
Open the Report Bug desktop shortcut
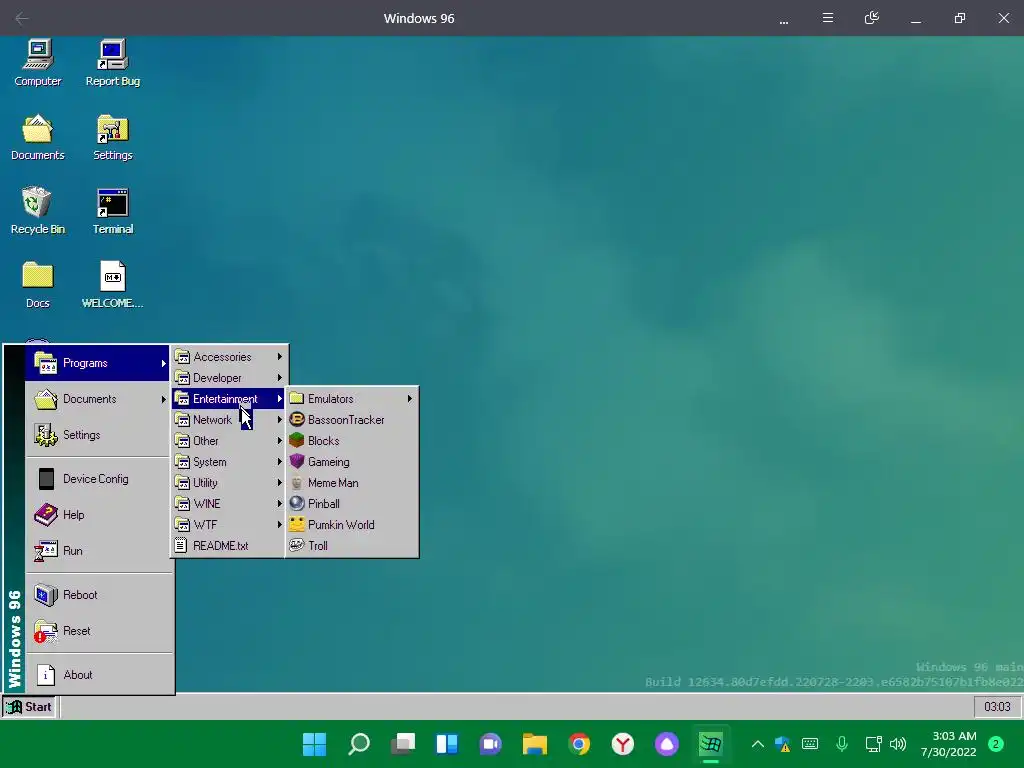tap(112, 63)
